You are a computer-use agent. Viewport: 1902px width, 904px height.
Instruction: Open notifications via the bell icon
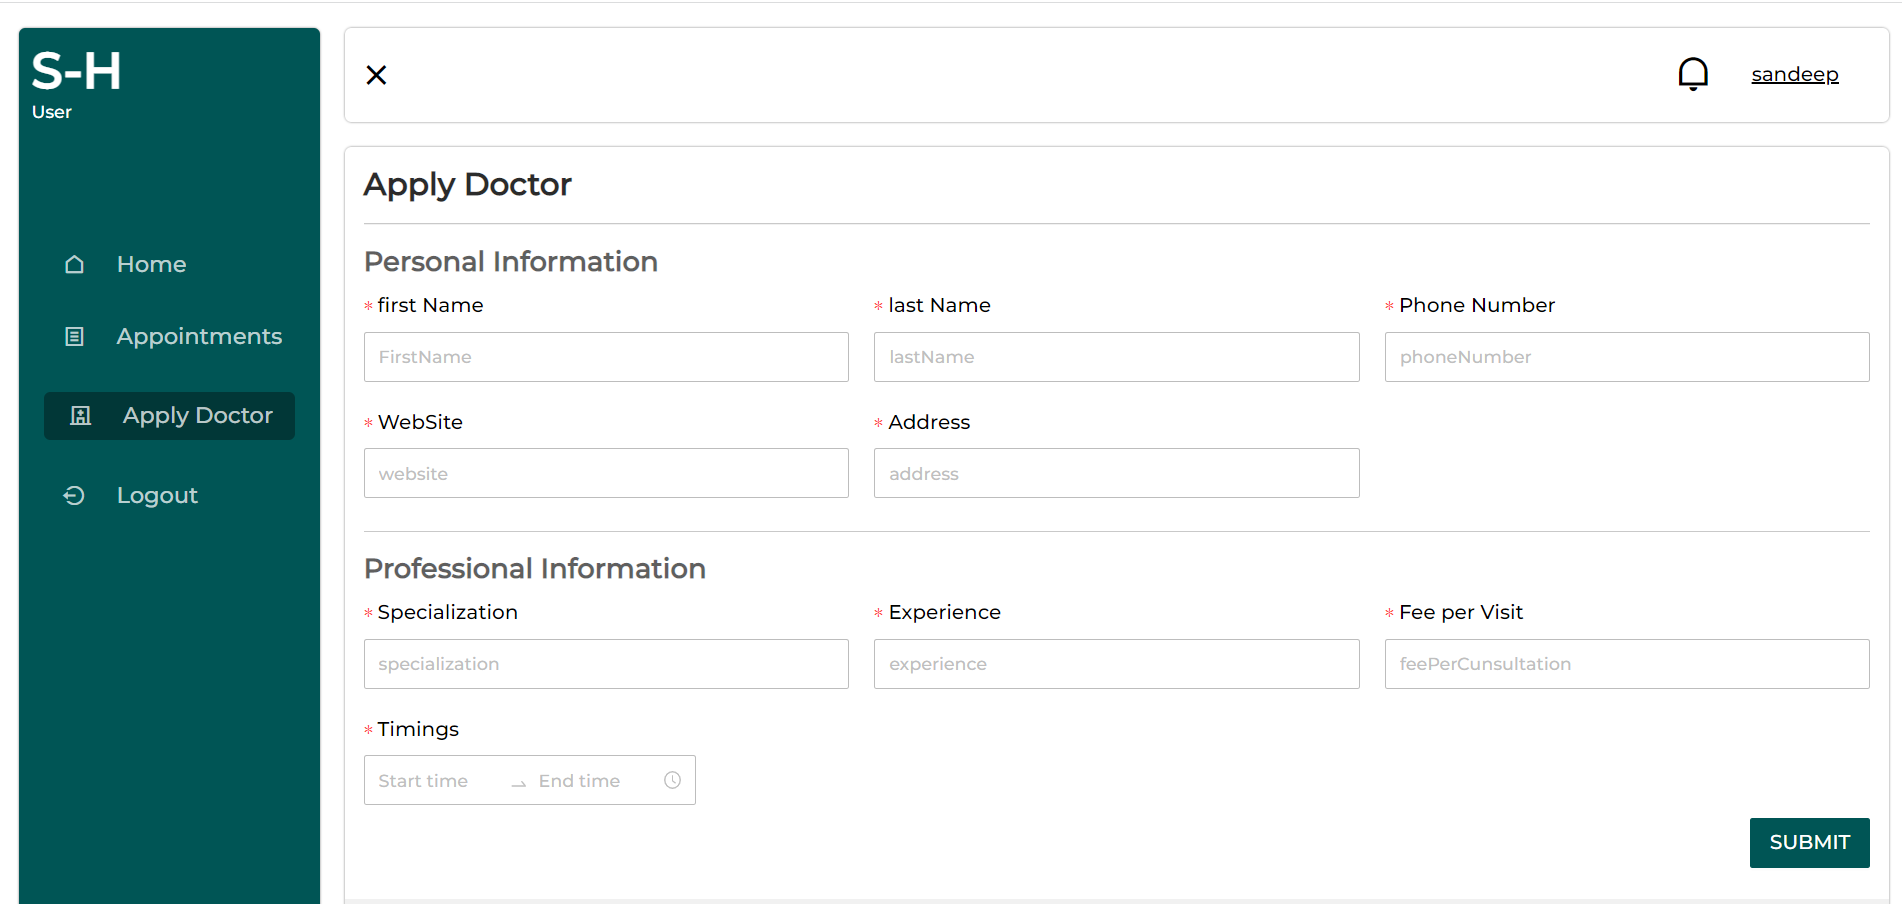click(1693, 74)
